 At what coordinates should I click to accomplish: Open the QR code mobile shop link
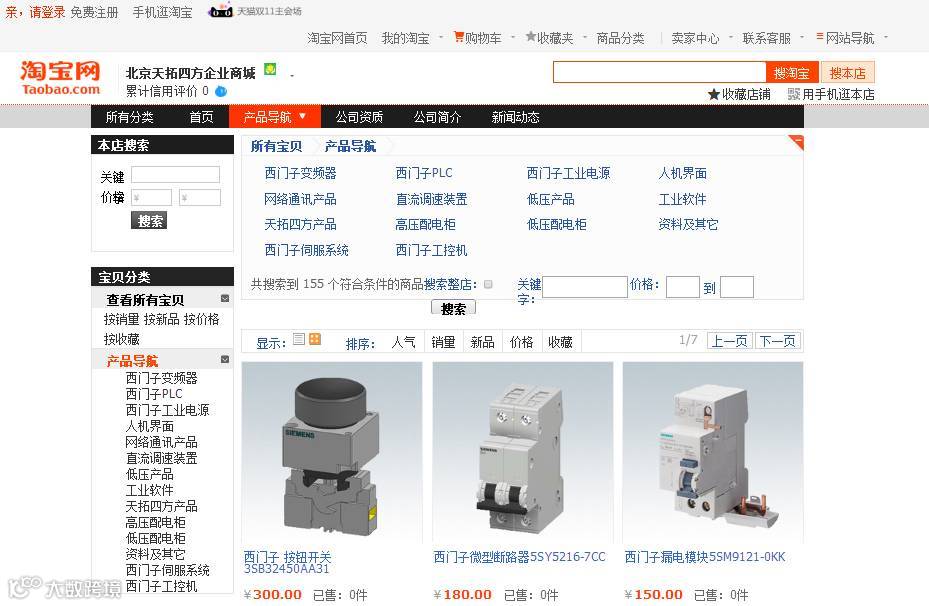point(831,94)
